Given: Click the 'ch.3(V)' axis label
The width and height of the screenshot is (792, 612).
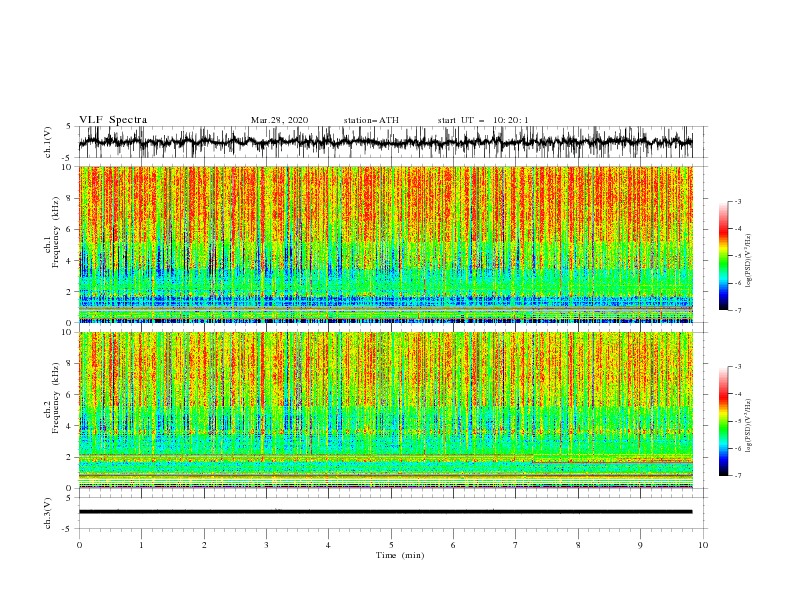Looking at the screenshot, I should (48, 513).
